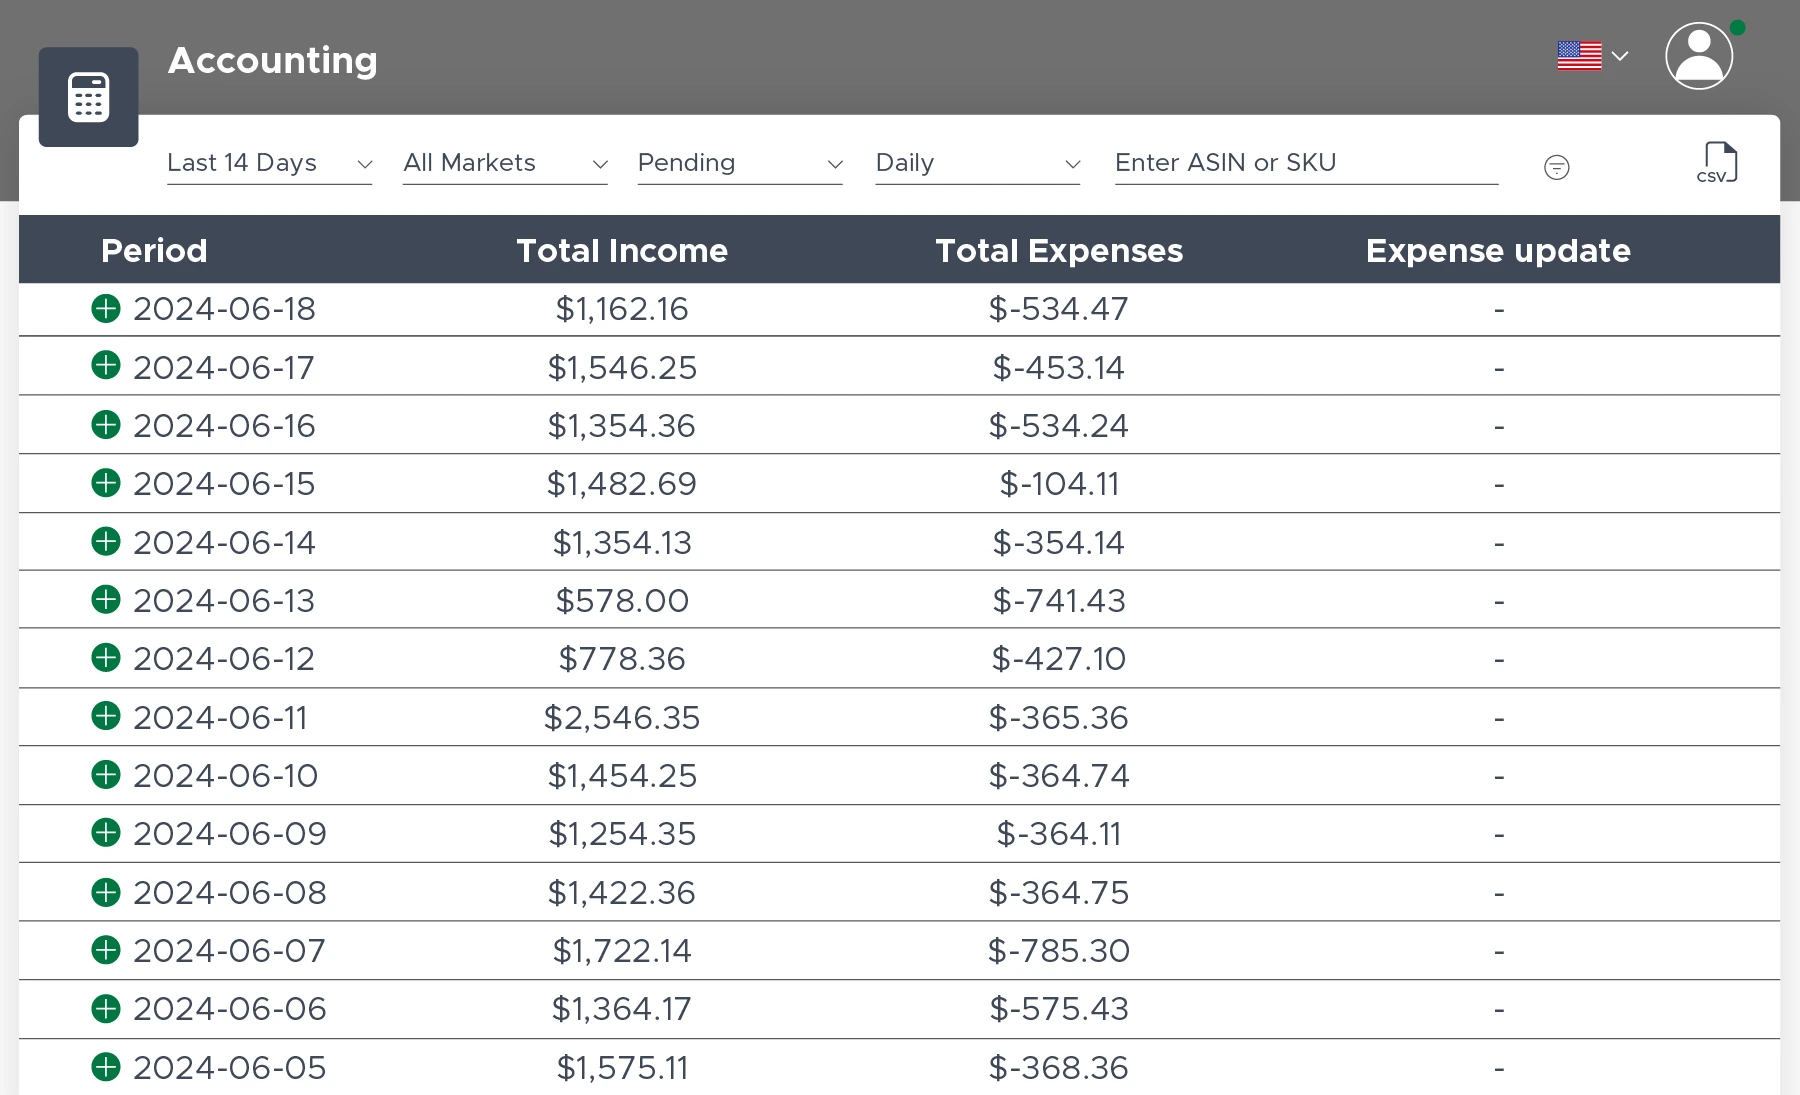
Task: Expand the row for 2024-06-07
Action: (106, 949)
